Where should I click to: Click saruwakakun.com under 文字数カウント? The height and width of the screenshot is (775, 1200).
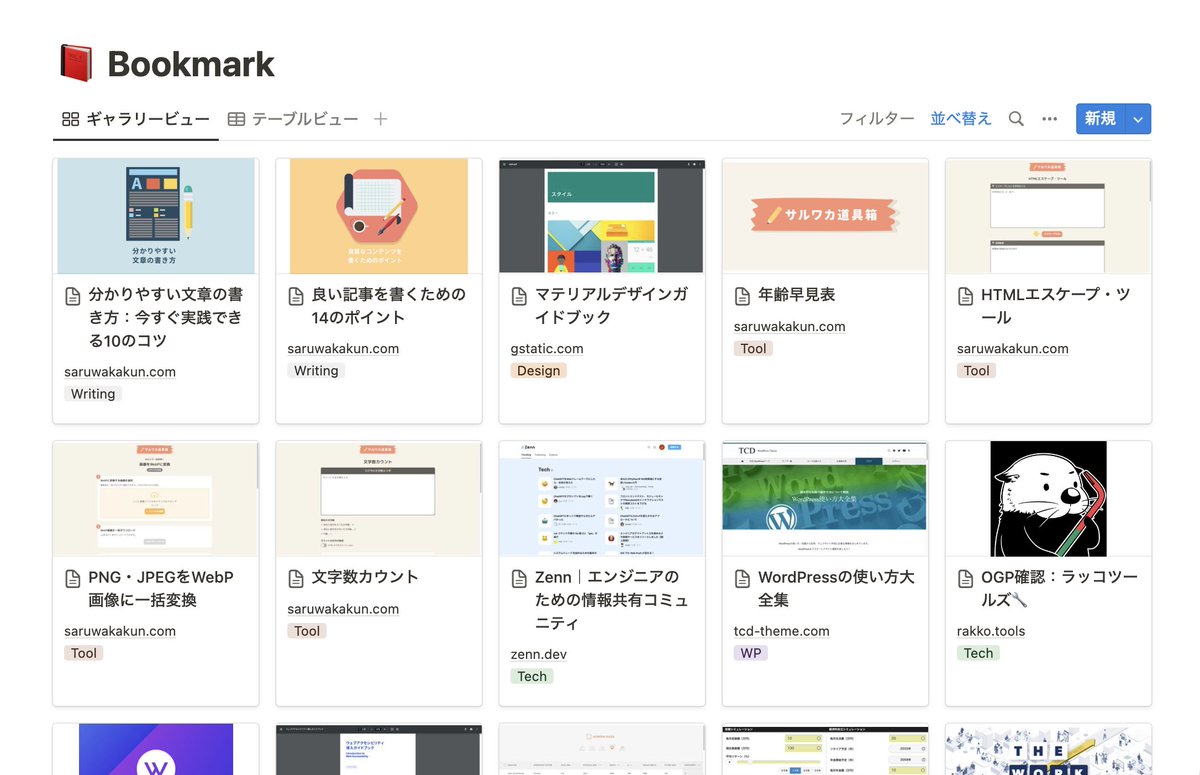coord(343,609)
